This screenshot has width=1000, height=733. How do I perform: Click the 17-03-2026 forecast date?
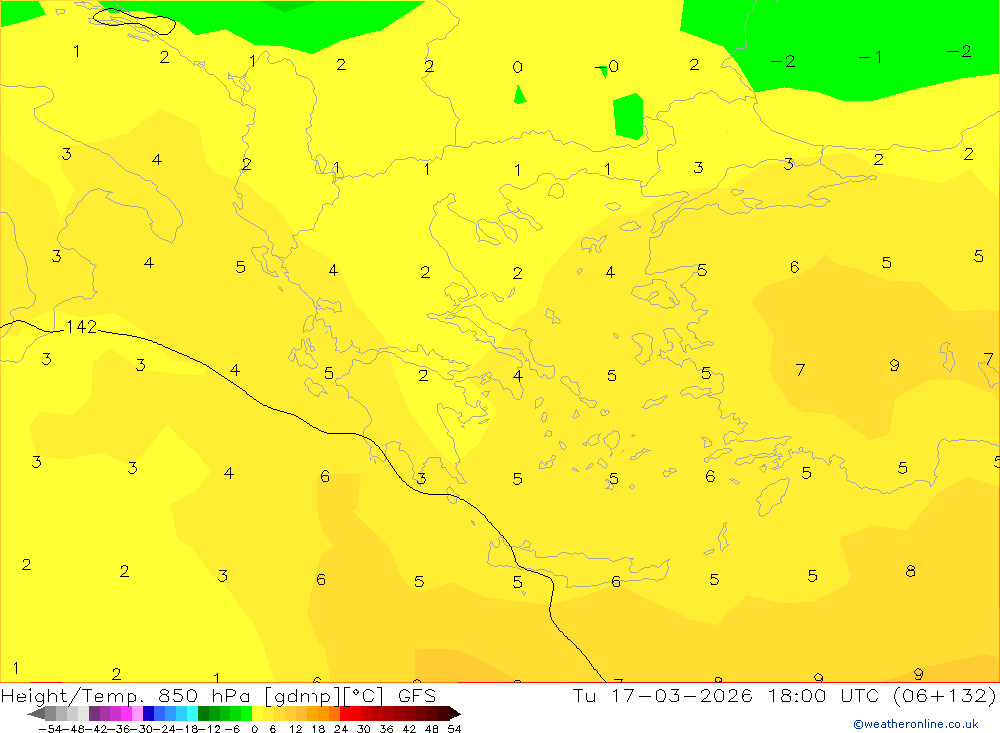682,695
